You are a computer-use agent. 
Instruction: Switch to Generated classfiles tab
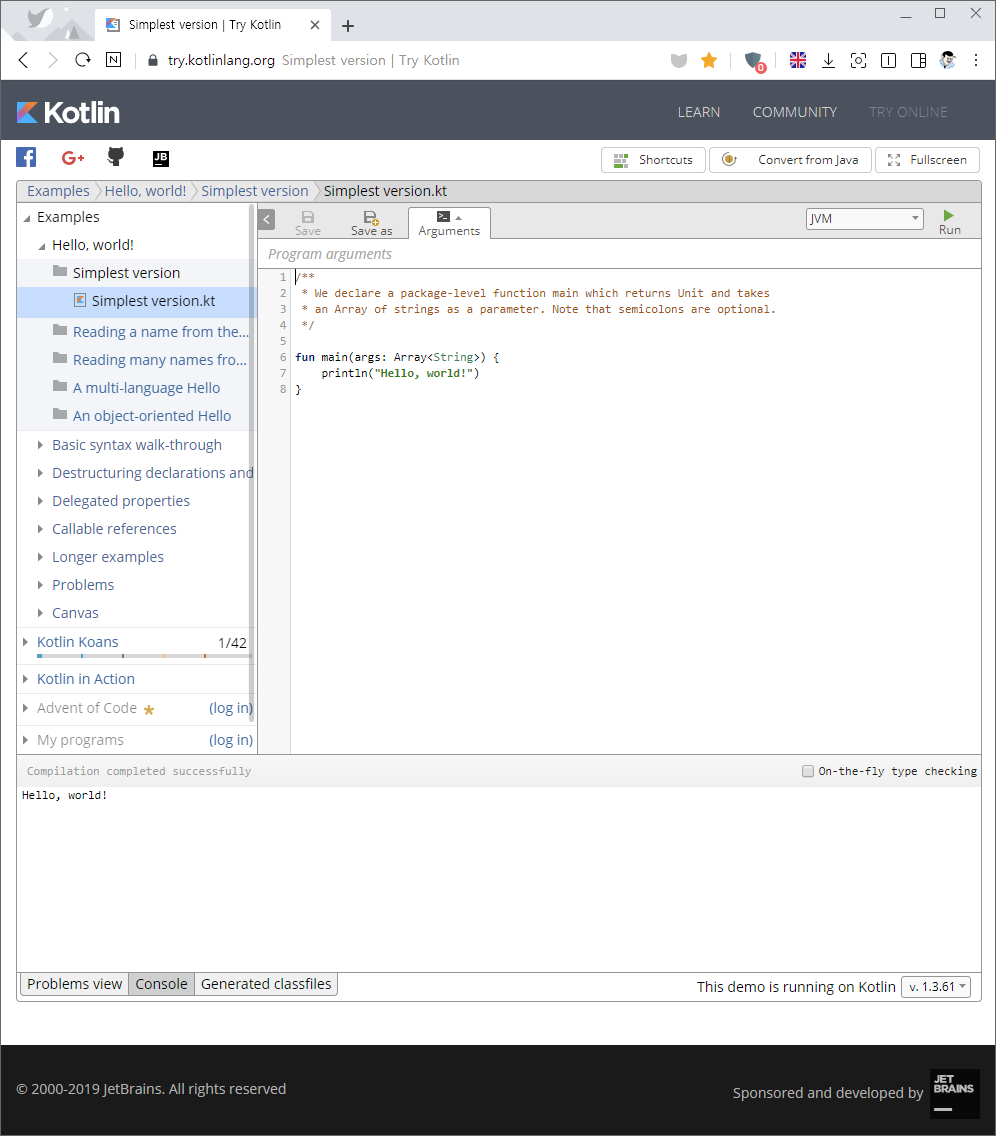coord(266,984)
